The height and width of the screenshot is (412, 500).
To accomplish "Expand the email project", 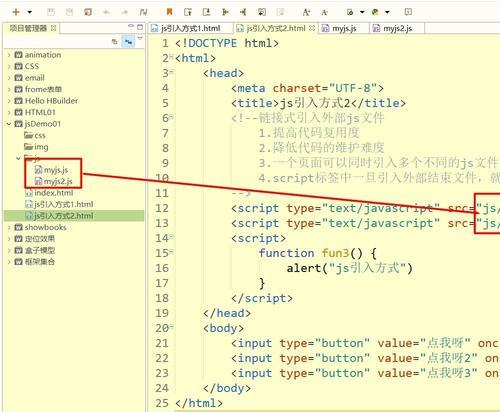I will click(9, 78).
